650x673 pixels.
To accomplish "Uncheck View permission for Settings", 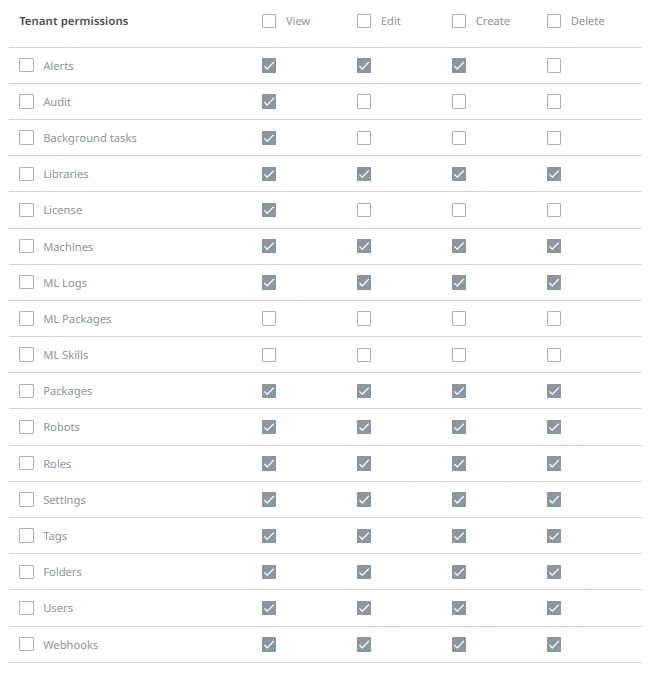I will (x=269, y=500).
